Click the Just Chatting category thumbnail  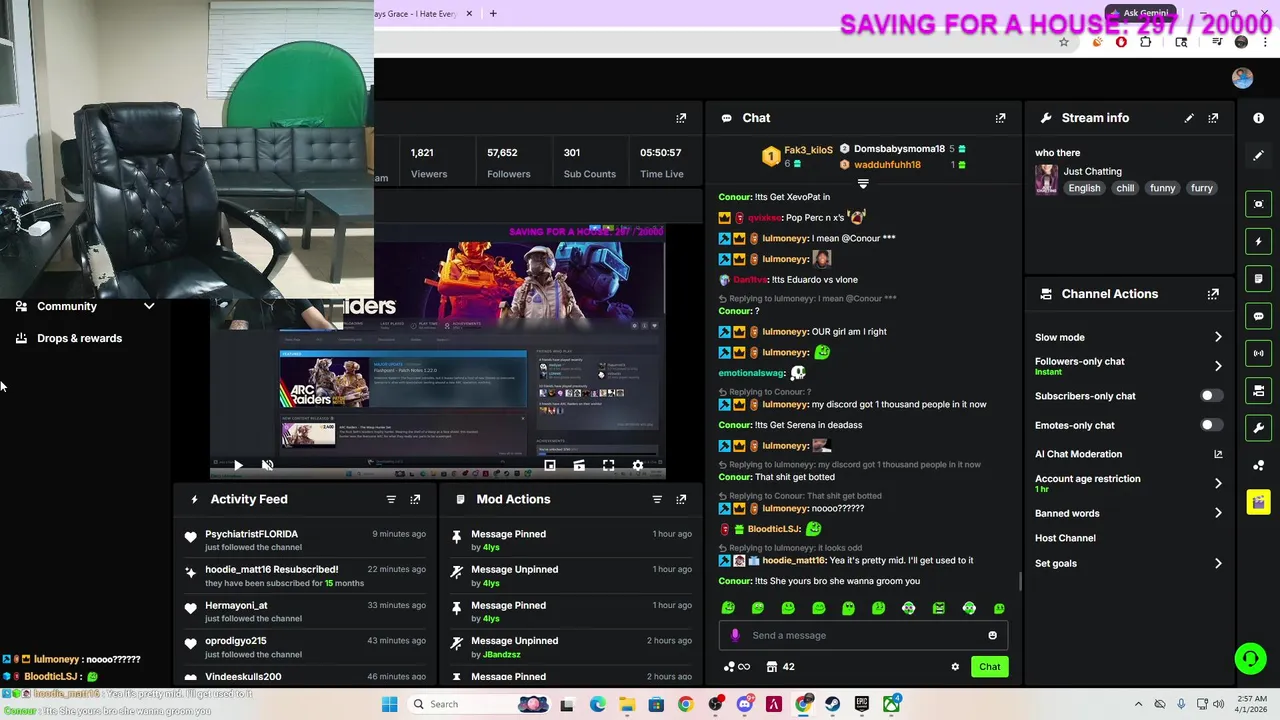coord(1047,180)
